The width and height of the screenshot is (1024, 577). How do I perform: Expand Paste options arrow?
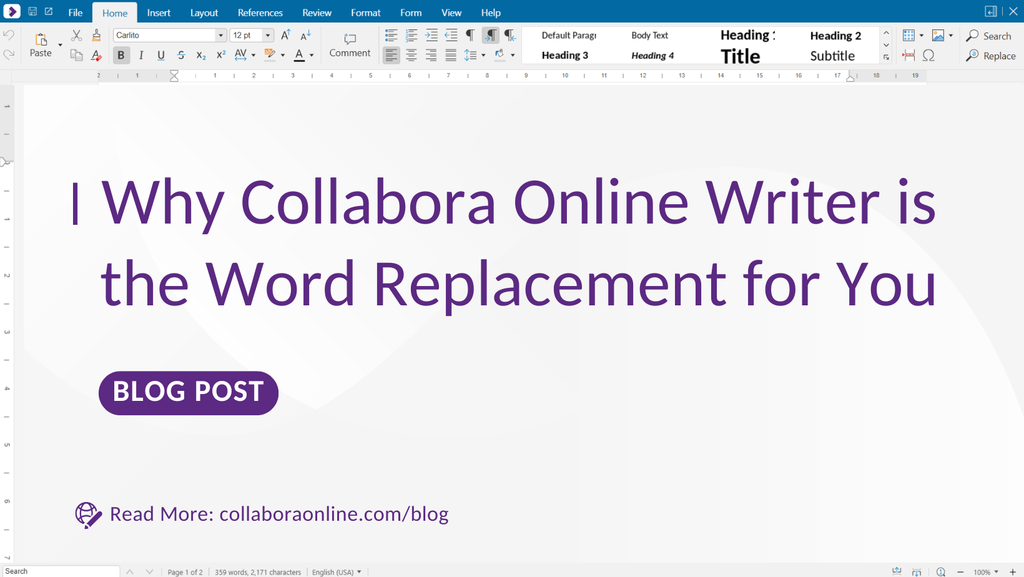coord(60,45)
